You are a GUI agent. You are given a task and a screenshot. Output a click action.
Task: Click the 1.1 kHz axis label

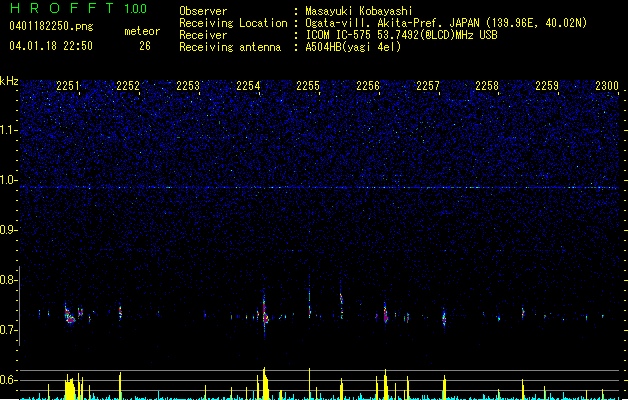point(9,130)
